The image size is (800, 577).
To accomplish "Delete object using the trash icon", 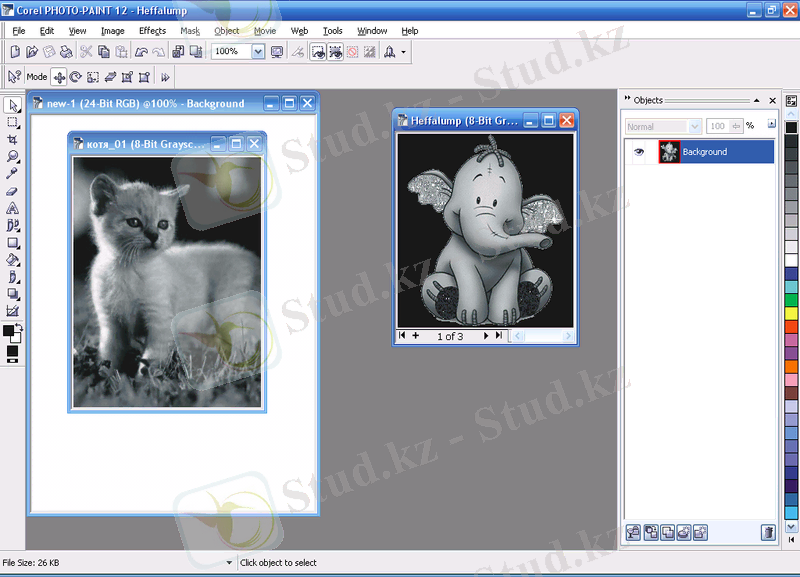I will click(768, 533).
